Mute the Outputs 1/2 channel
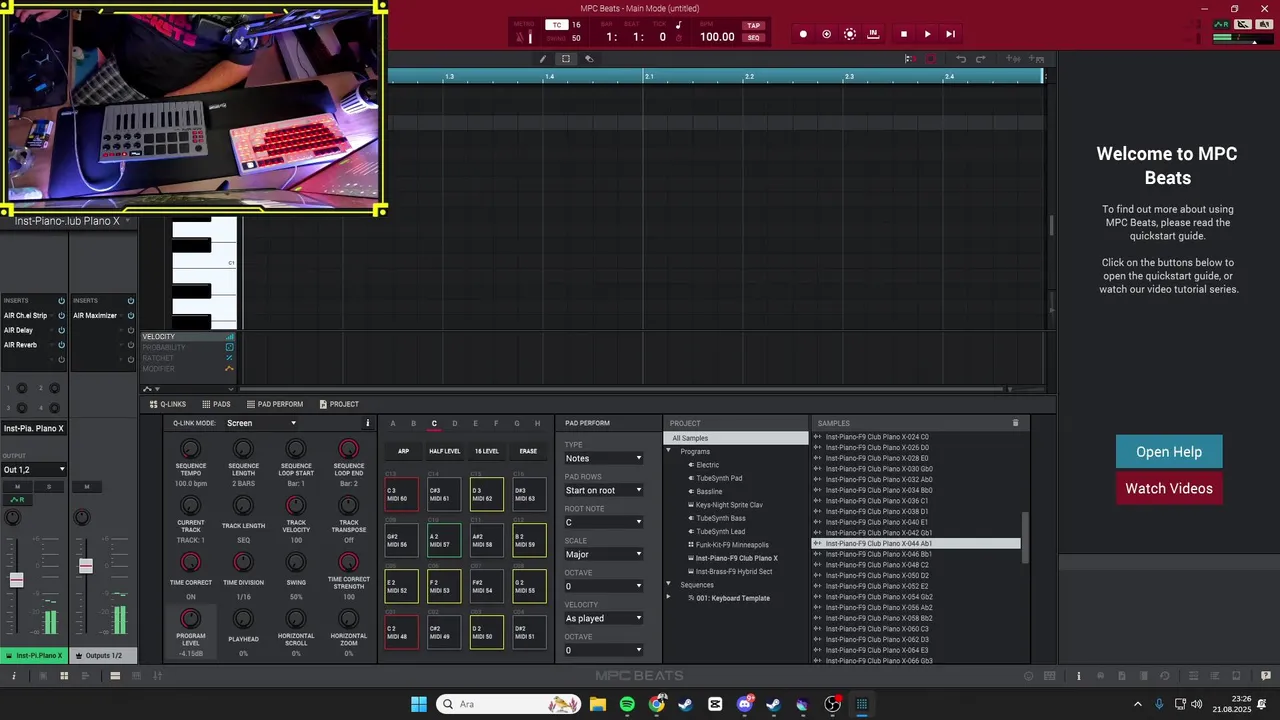The width and height of the screenshot is (1280, 720). click(x=87, y=487)
